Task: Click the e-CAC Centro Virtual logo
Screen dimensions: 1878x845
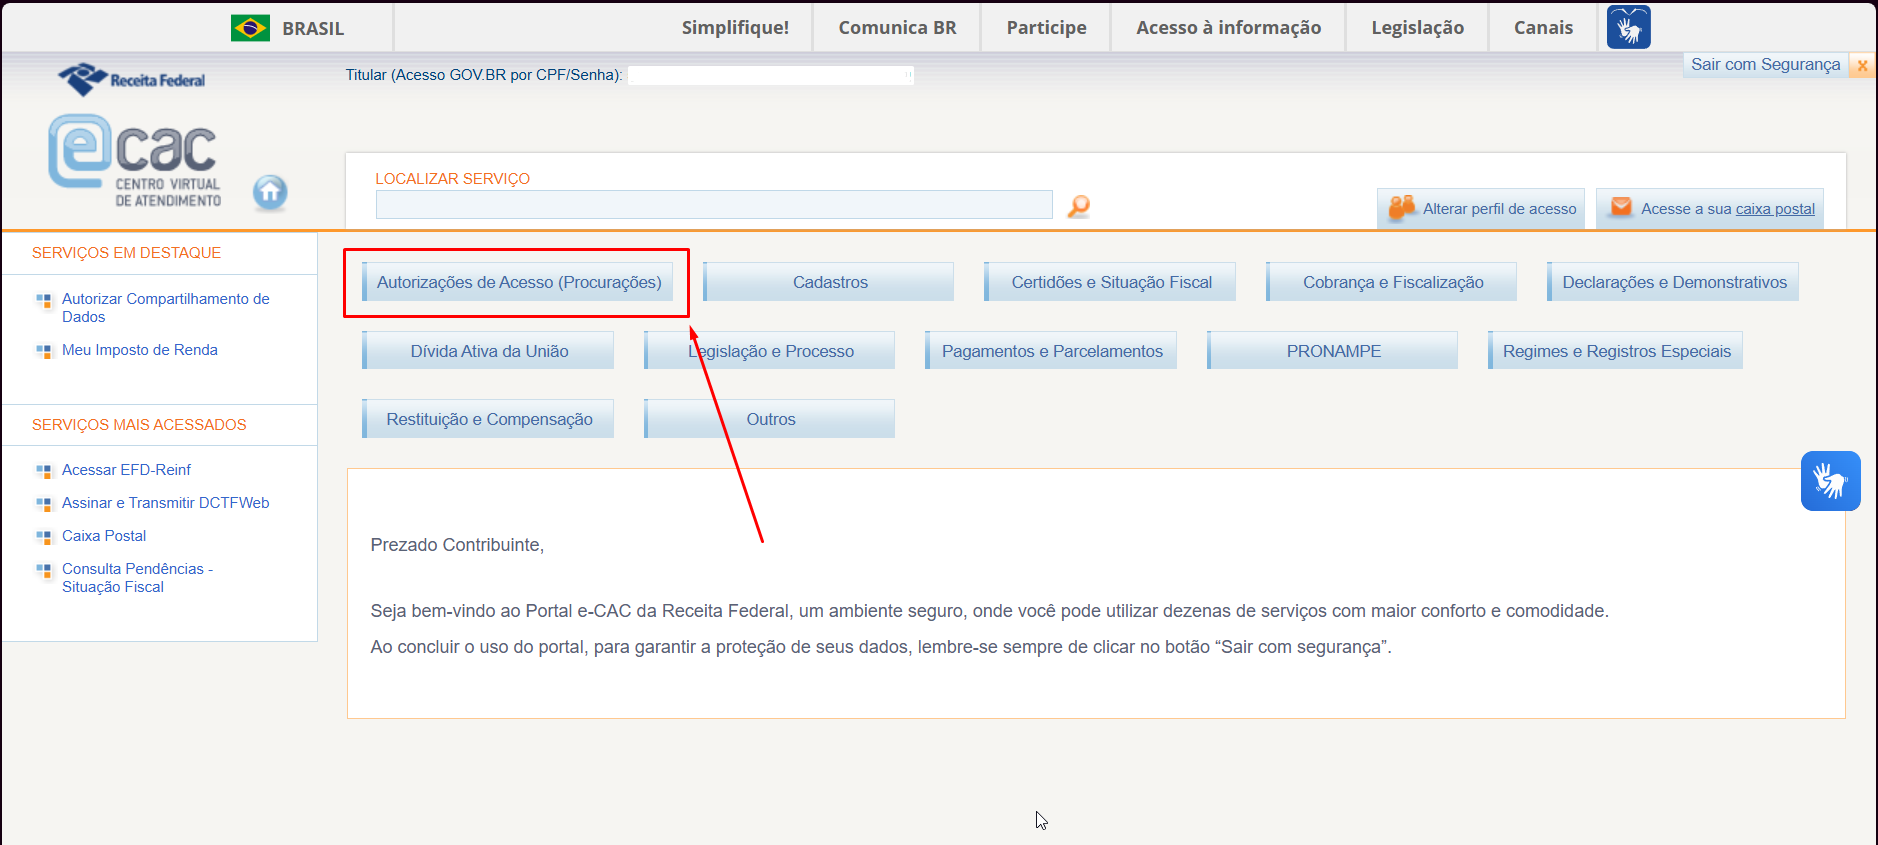Action: [135, 161]
